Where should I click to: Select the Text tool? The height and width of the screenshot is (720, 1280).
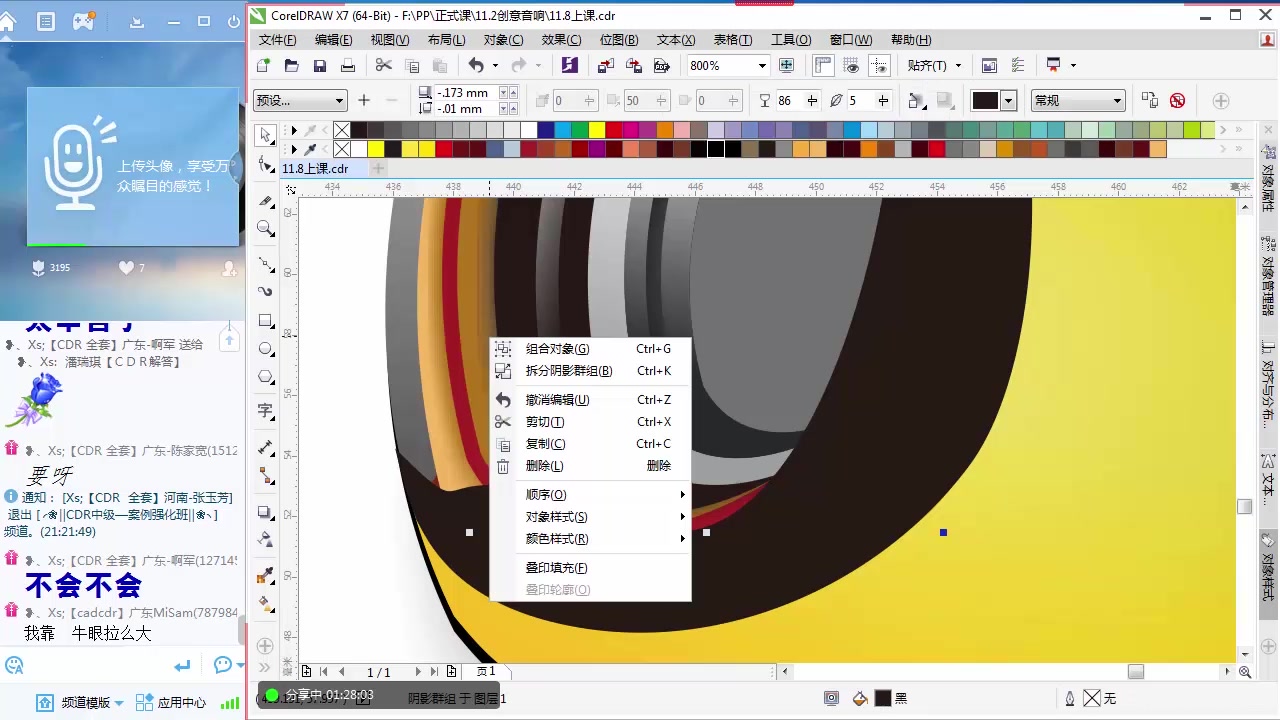tap(265, 410)
